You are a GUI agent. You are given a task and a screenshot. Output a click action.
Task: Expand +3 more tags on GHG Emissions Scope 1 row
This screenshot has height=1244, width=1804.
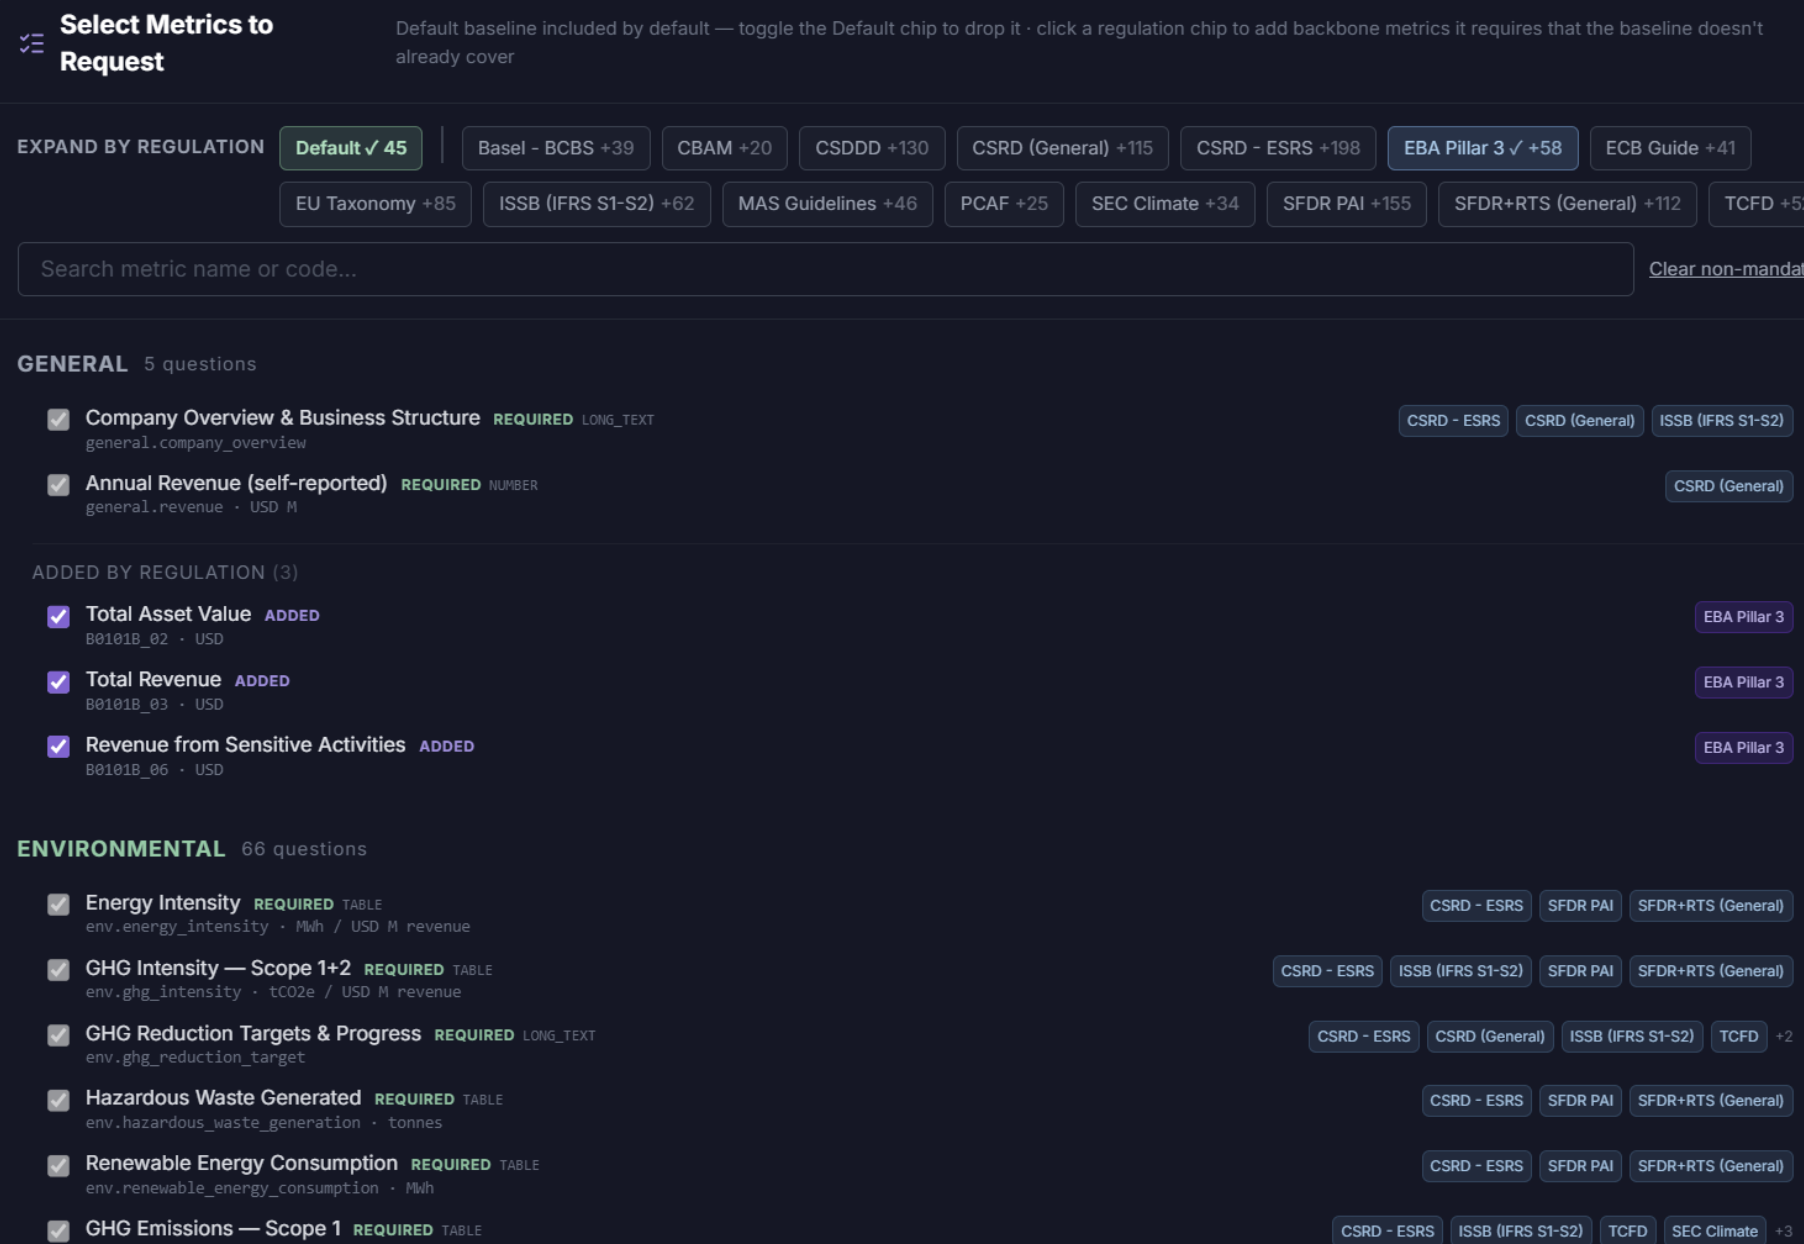(1783, 1232)
